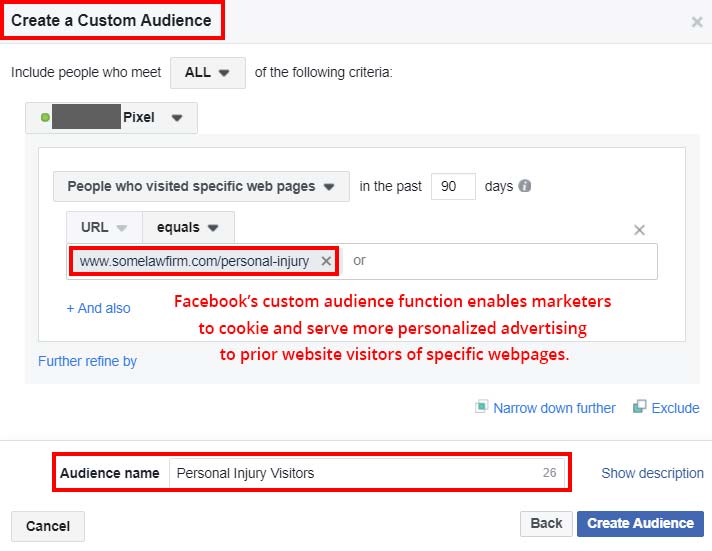Screen dimensions: 712x551
Task: Edit the past days number field
Action: click(453, 186)
